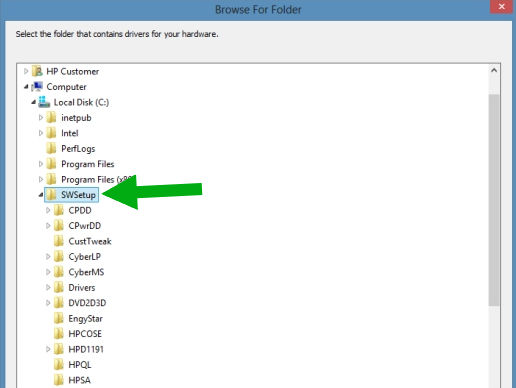Click the CPwrDD folder icon
Viewport: 516px width, 388px height.
pyautogui.click(x=59, y=226)
